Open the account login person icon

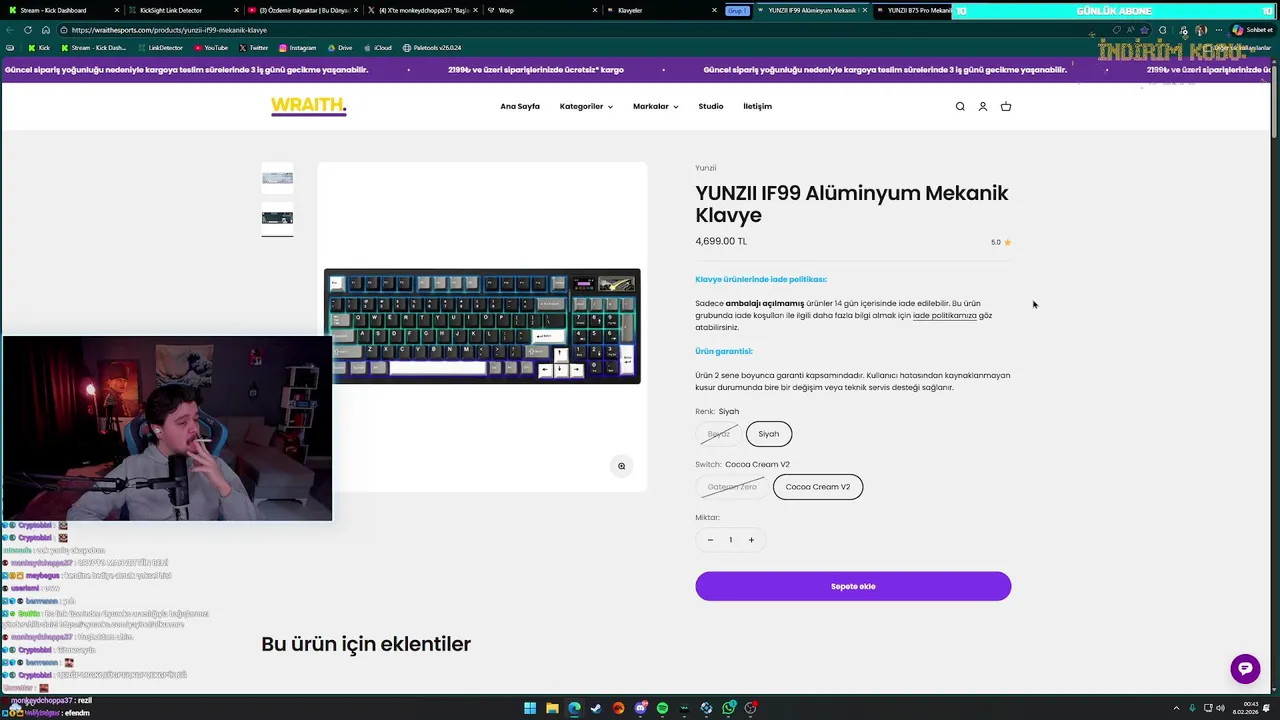(983, 107)
